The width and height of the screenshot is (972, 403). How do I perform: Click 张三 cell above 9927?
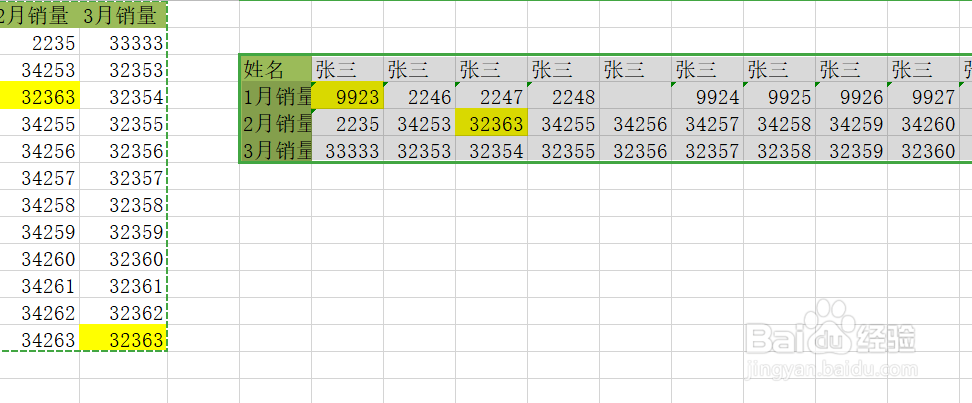[923, 69]
